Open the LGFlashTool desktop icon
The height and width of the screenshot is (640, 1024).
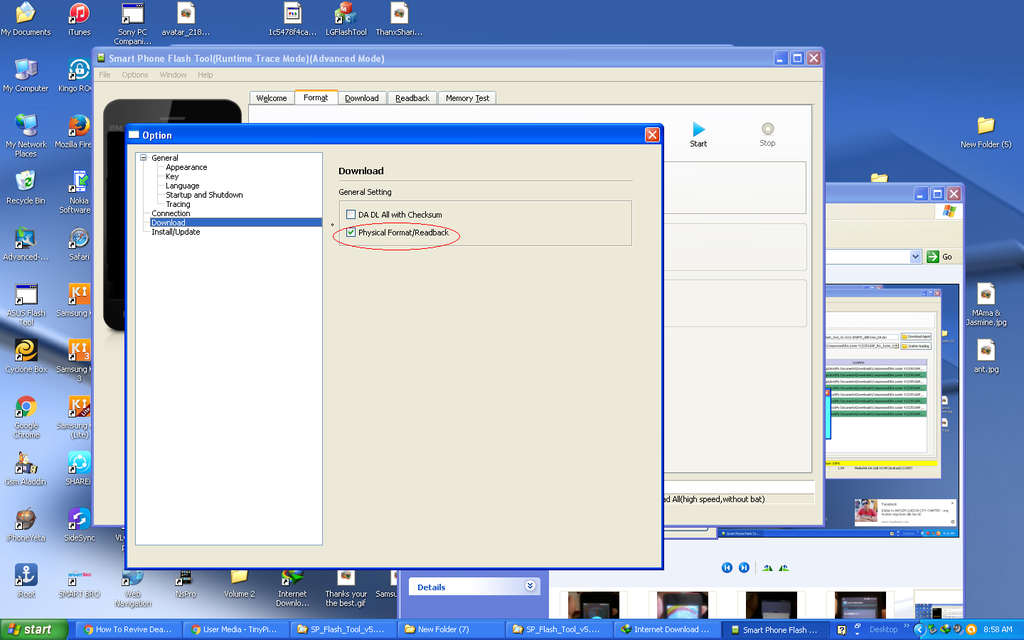coord(346,13)
